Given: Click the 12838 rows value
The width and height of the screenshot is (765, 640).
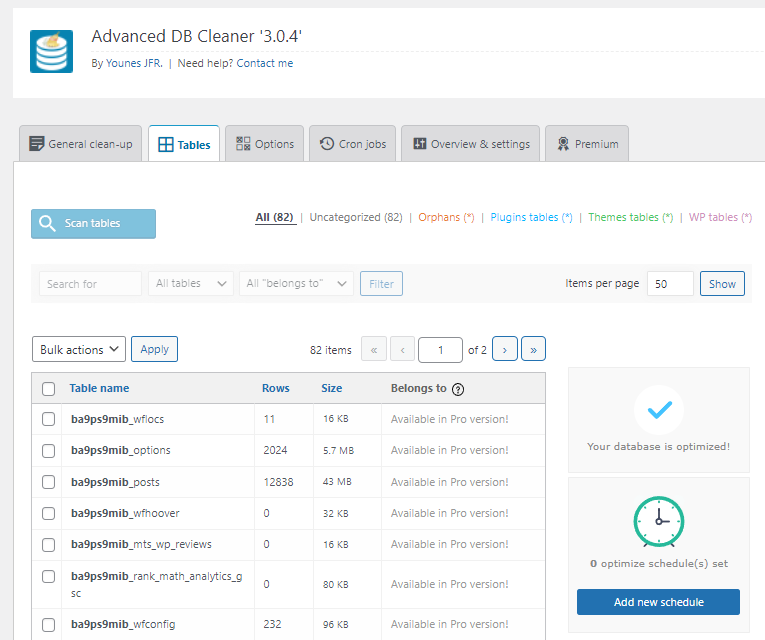Looking at the screenshot, I should pos(278,482).
